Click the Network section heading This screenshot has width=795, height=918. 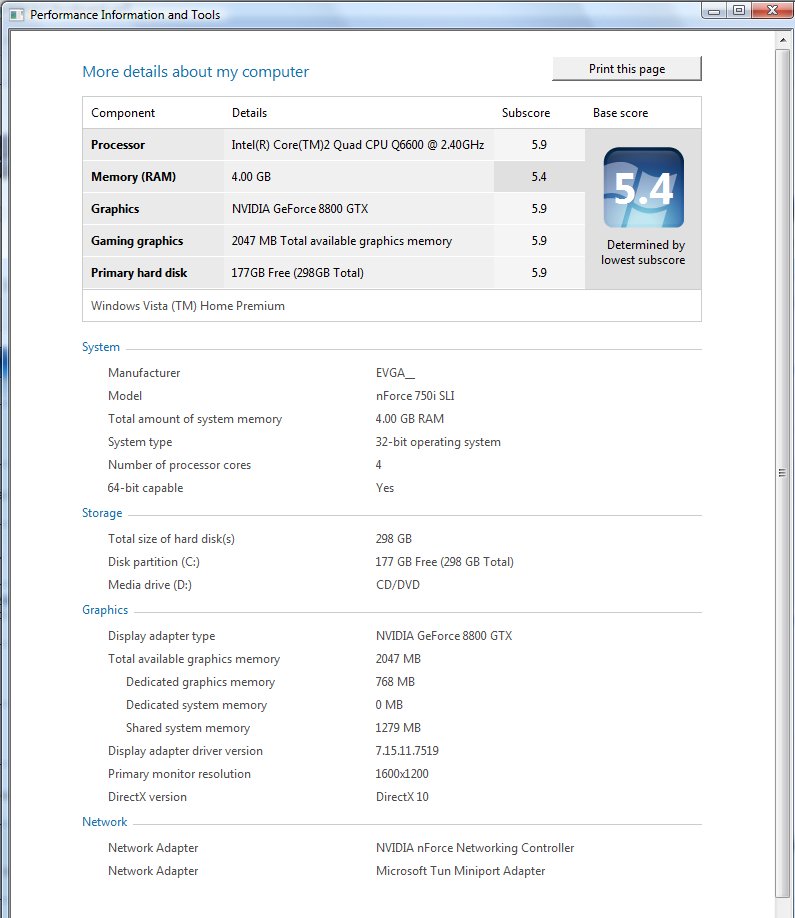point(105,822)
